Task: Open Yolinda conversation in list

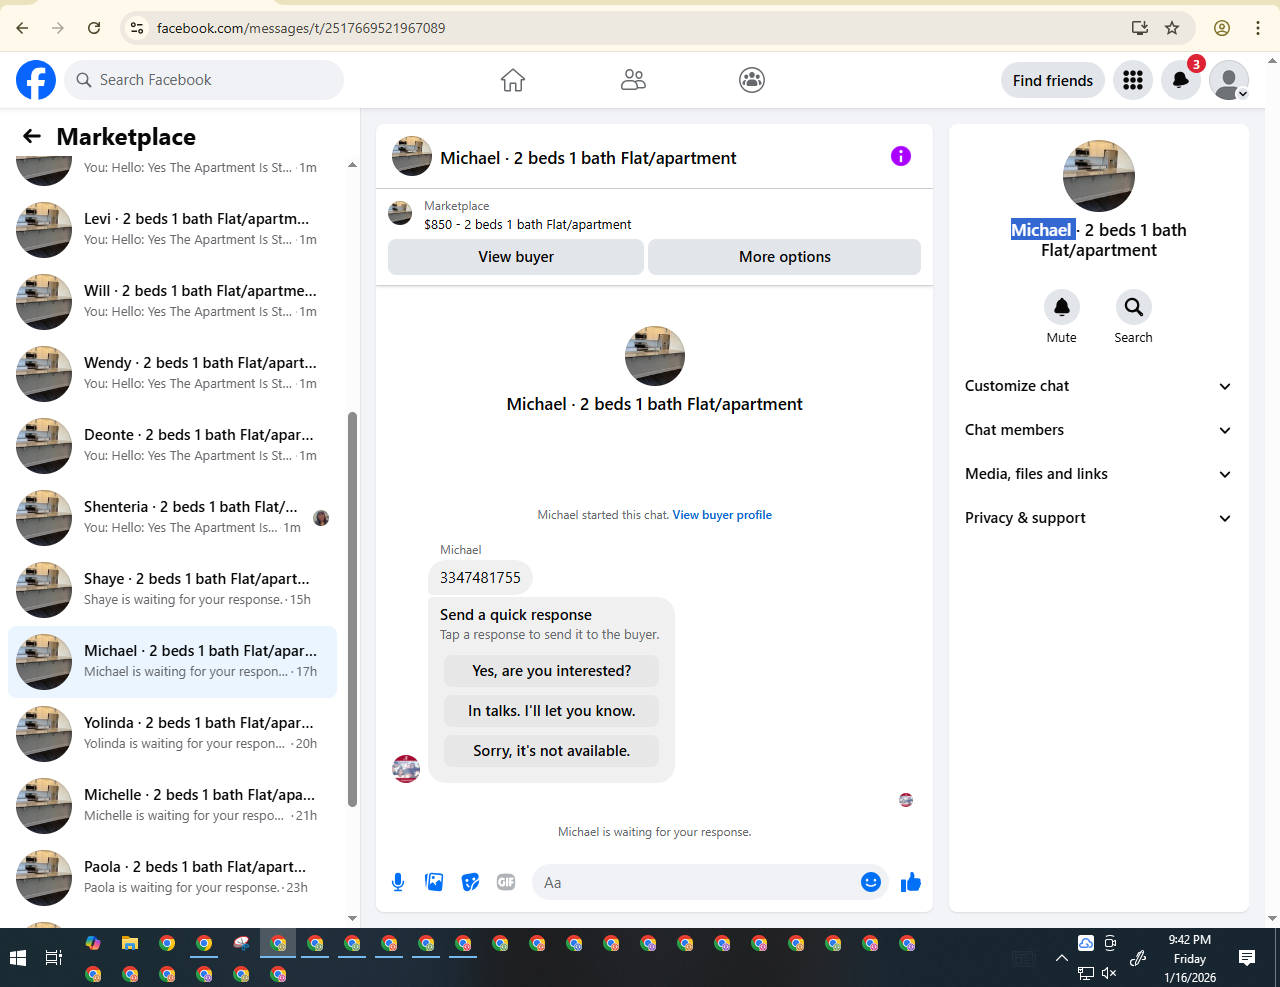Action: pos(172,733)
